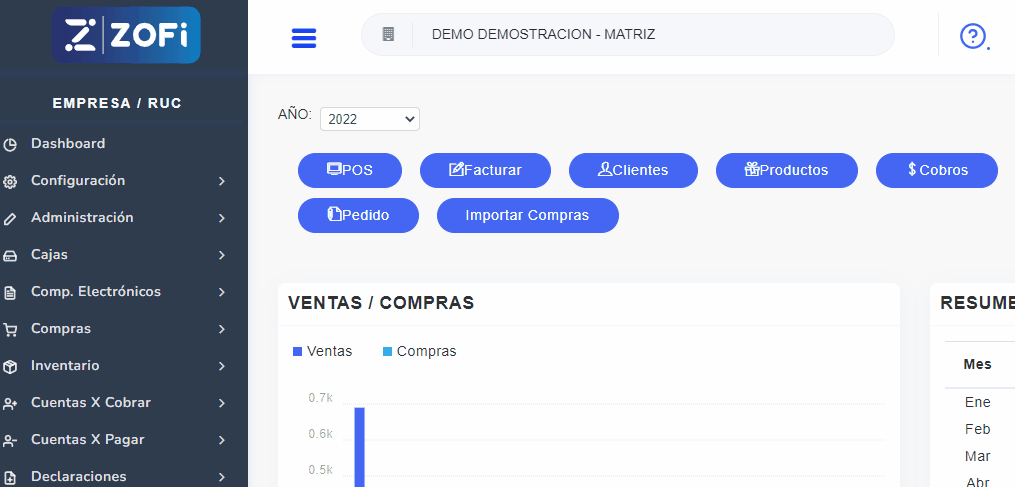Select Comp. Electrónicos in sidebar
Viewport: 1015px width, 487px height.
pyautogui.click(x=95, y=292)
